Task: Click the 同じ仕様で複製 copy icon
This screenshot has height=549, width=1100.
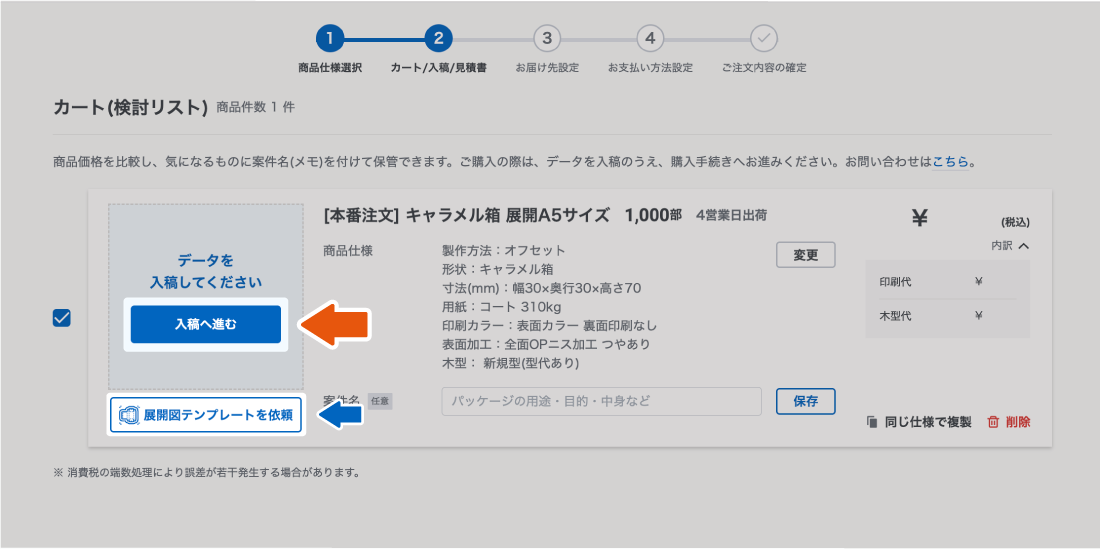Action: [x=872, y=422]
